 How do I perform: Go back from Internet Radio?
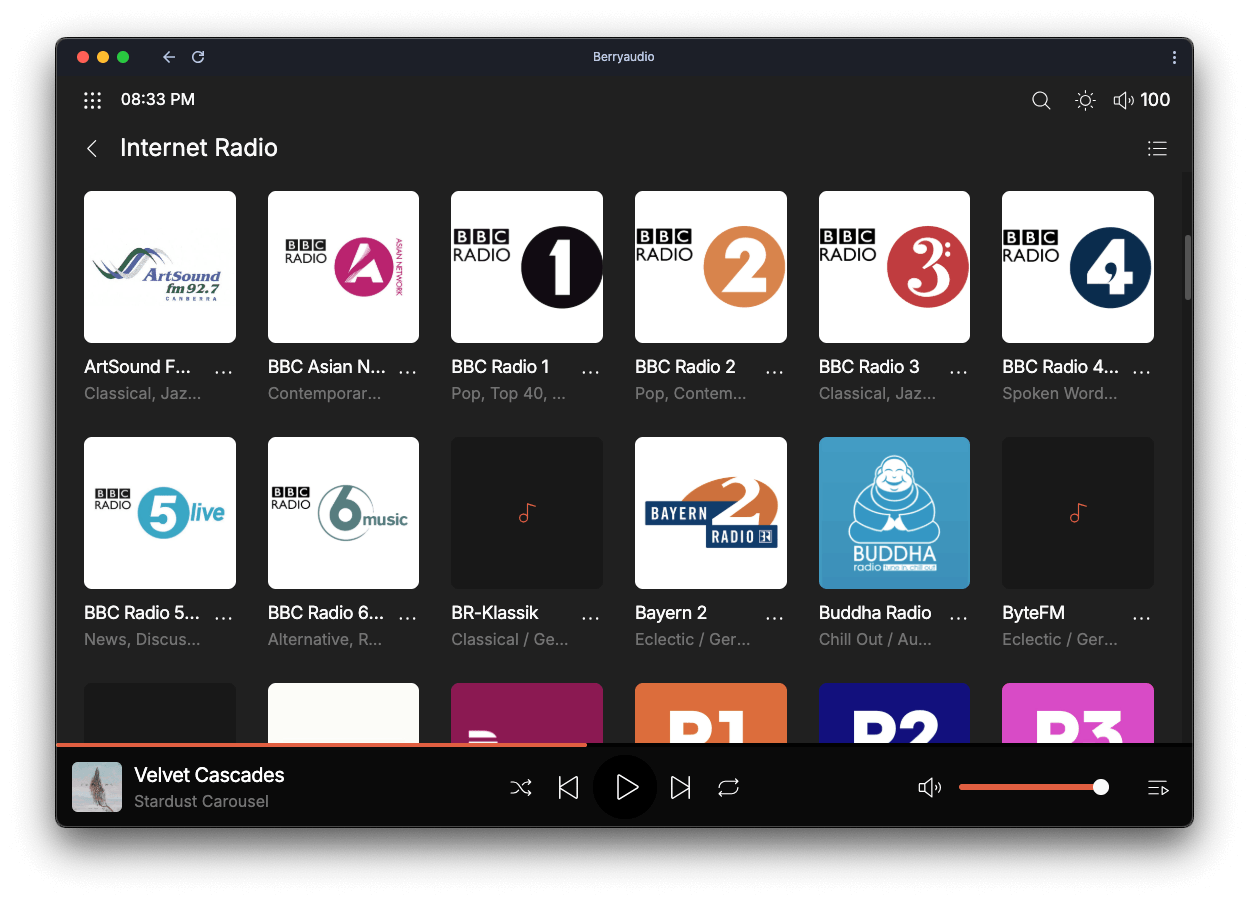tap(92, 148)
